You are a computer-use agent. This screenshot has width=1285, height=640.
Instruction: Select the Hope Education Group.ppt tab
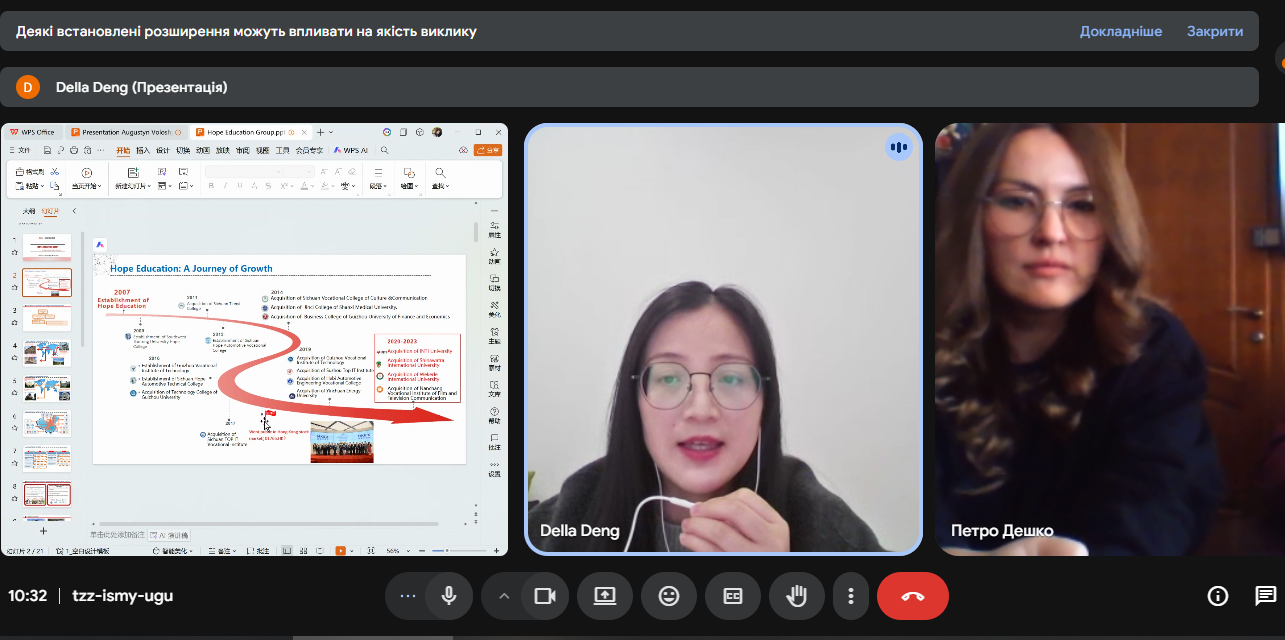click(250, 132)
